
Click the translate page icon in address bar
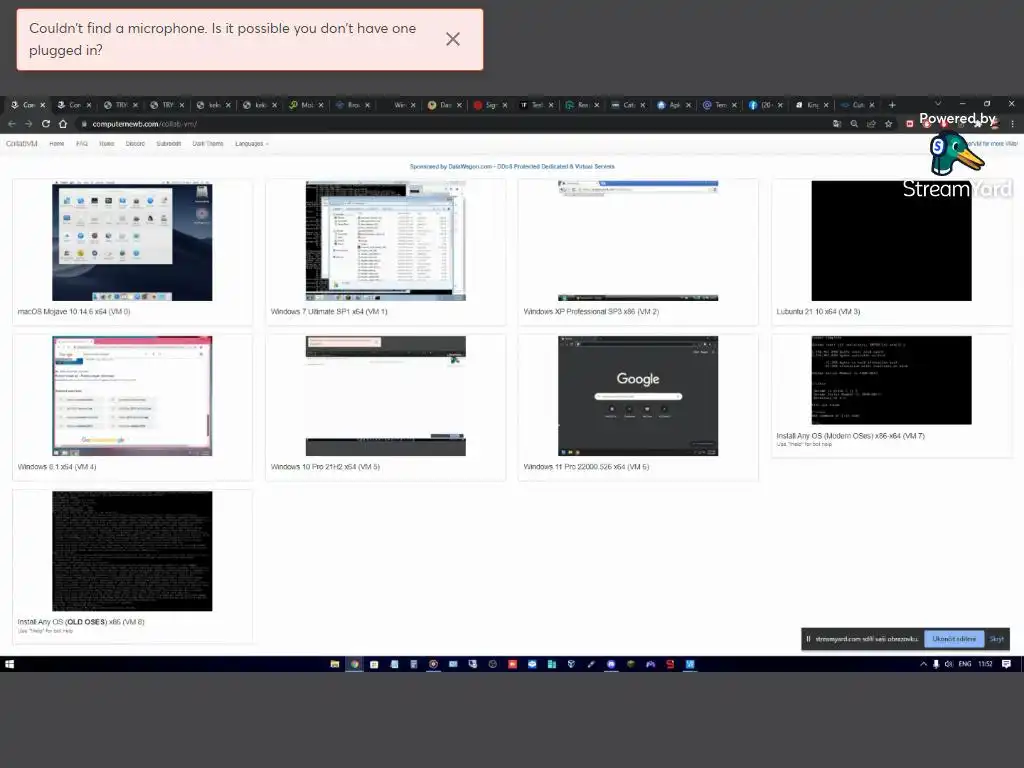(x=837, y=123)
